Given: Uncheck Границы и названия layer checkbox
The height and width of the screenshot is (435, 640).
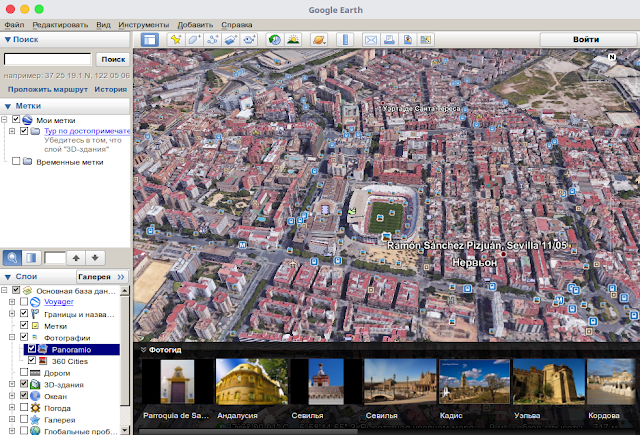Looking at the screenshot, I should click(24, 313).
